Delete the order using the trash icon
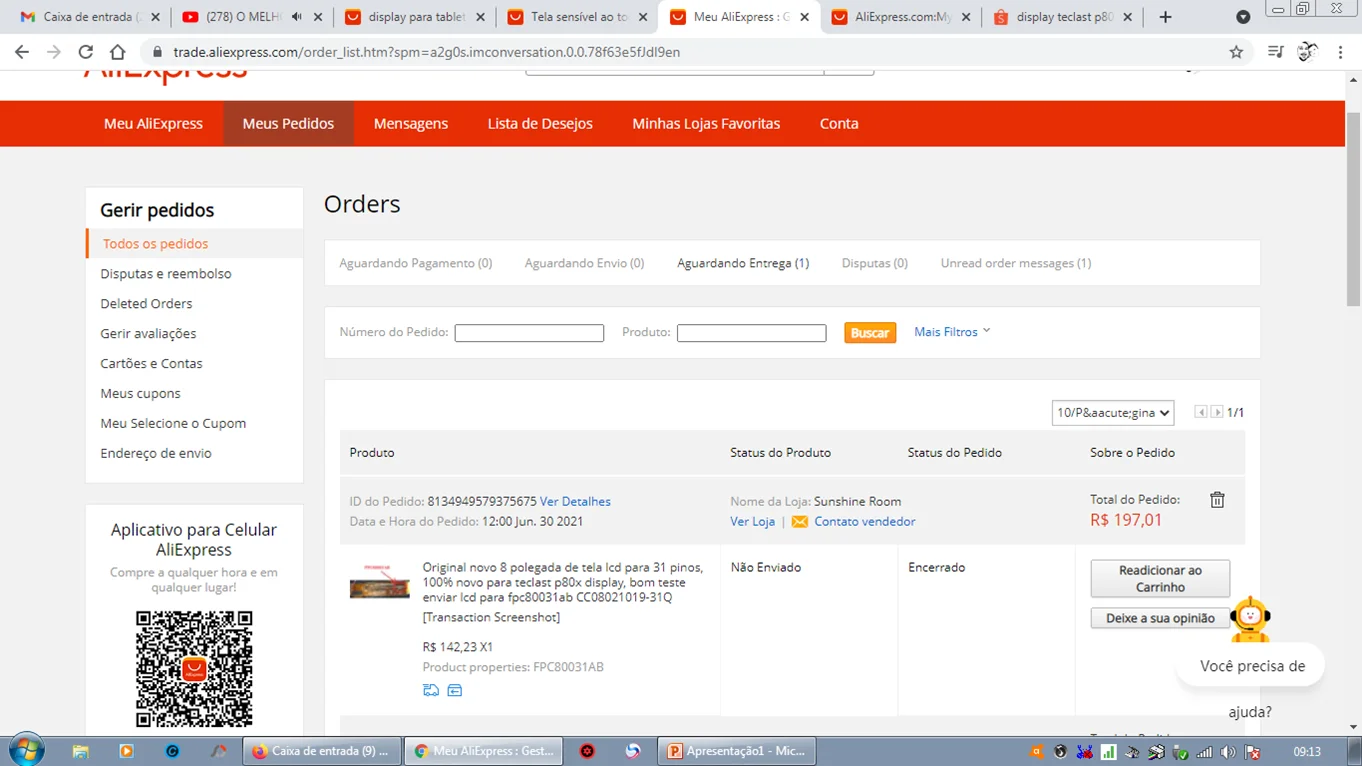This screenshot has height=766, width=1362. click(x=1217, y=500)
